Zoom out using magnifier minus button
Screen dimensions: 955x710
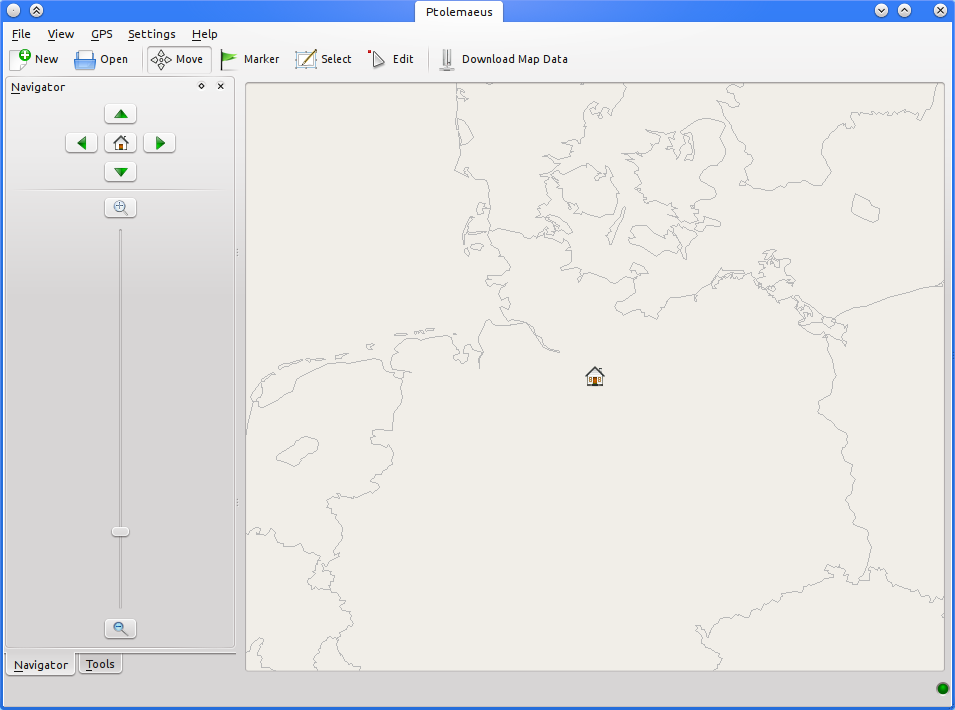120,628
